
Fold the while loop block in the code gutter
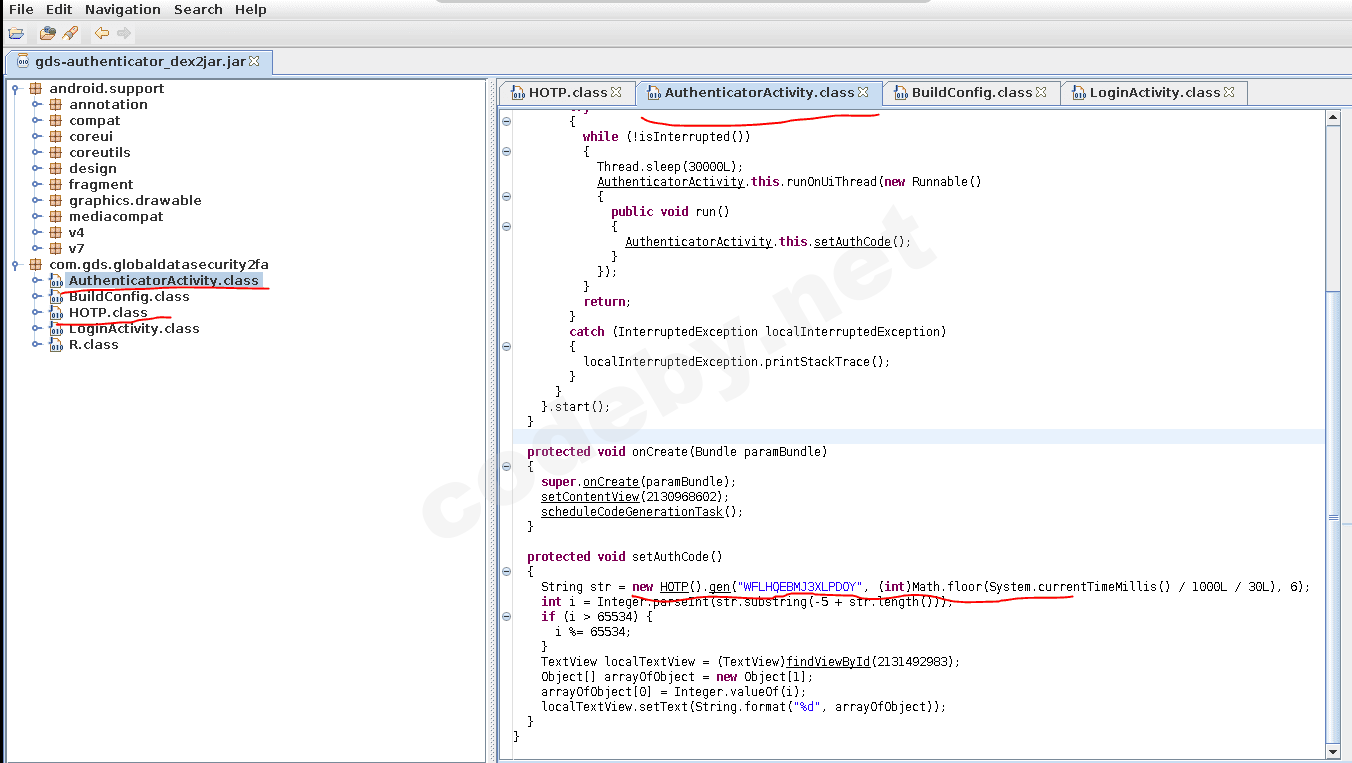pyautogui.click(x=506, y=152)
